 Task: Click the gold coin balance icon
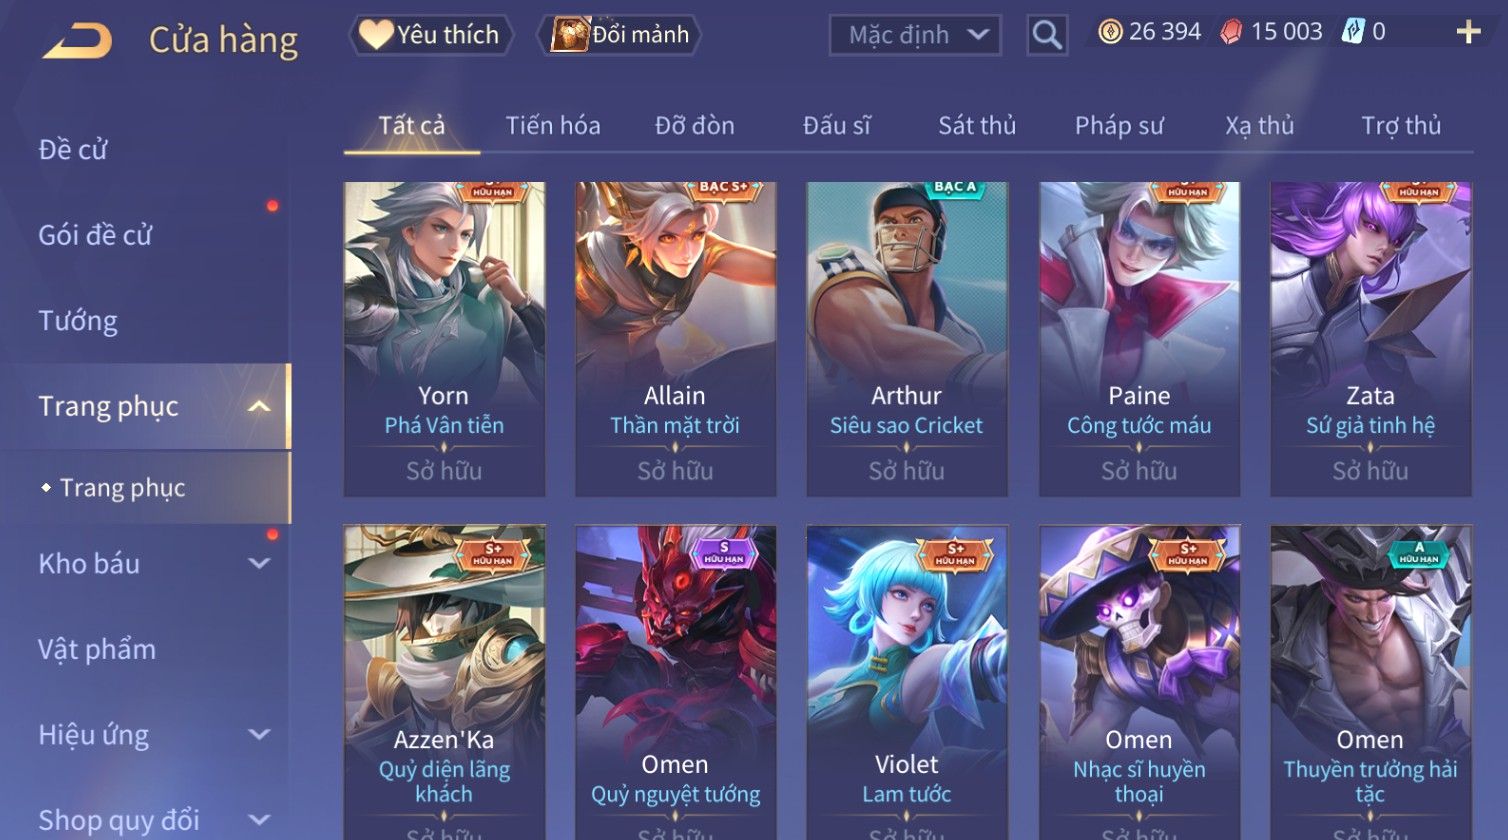coord(1110,32)
